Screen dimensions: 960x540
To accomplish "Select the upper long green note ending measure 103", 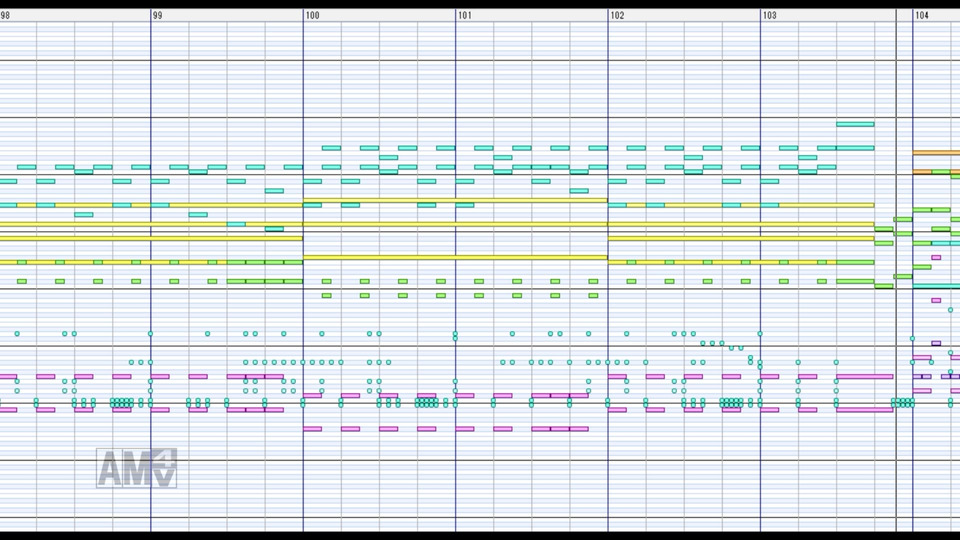I will pos(855,262).
